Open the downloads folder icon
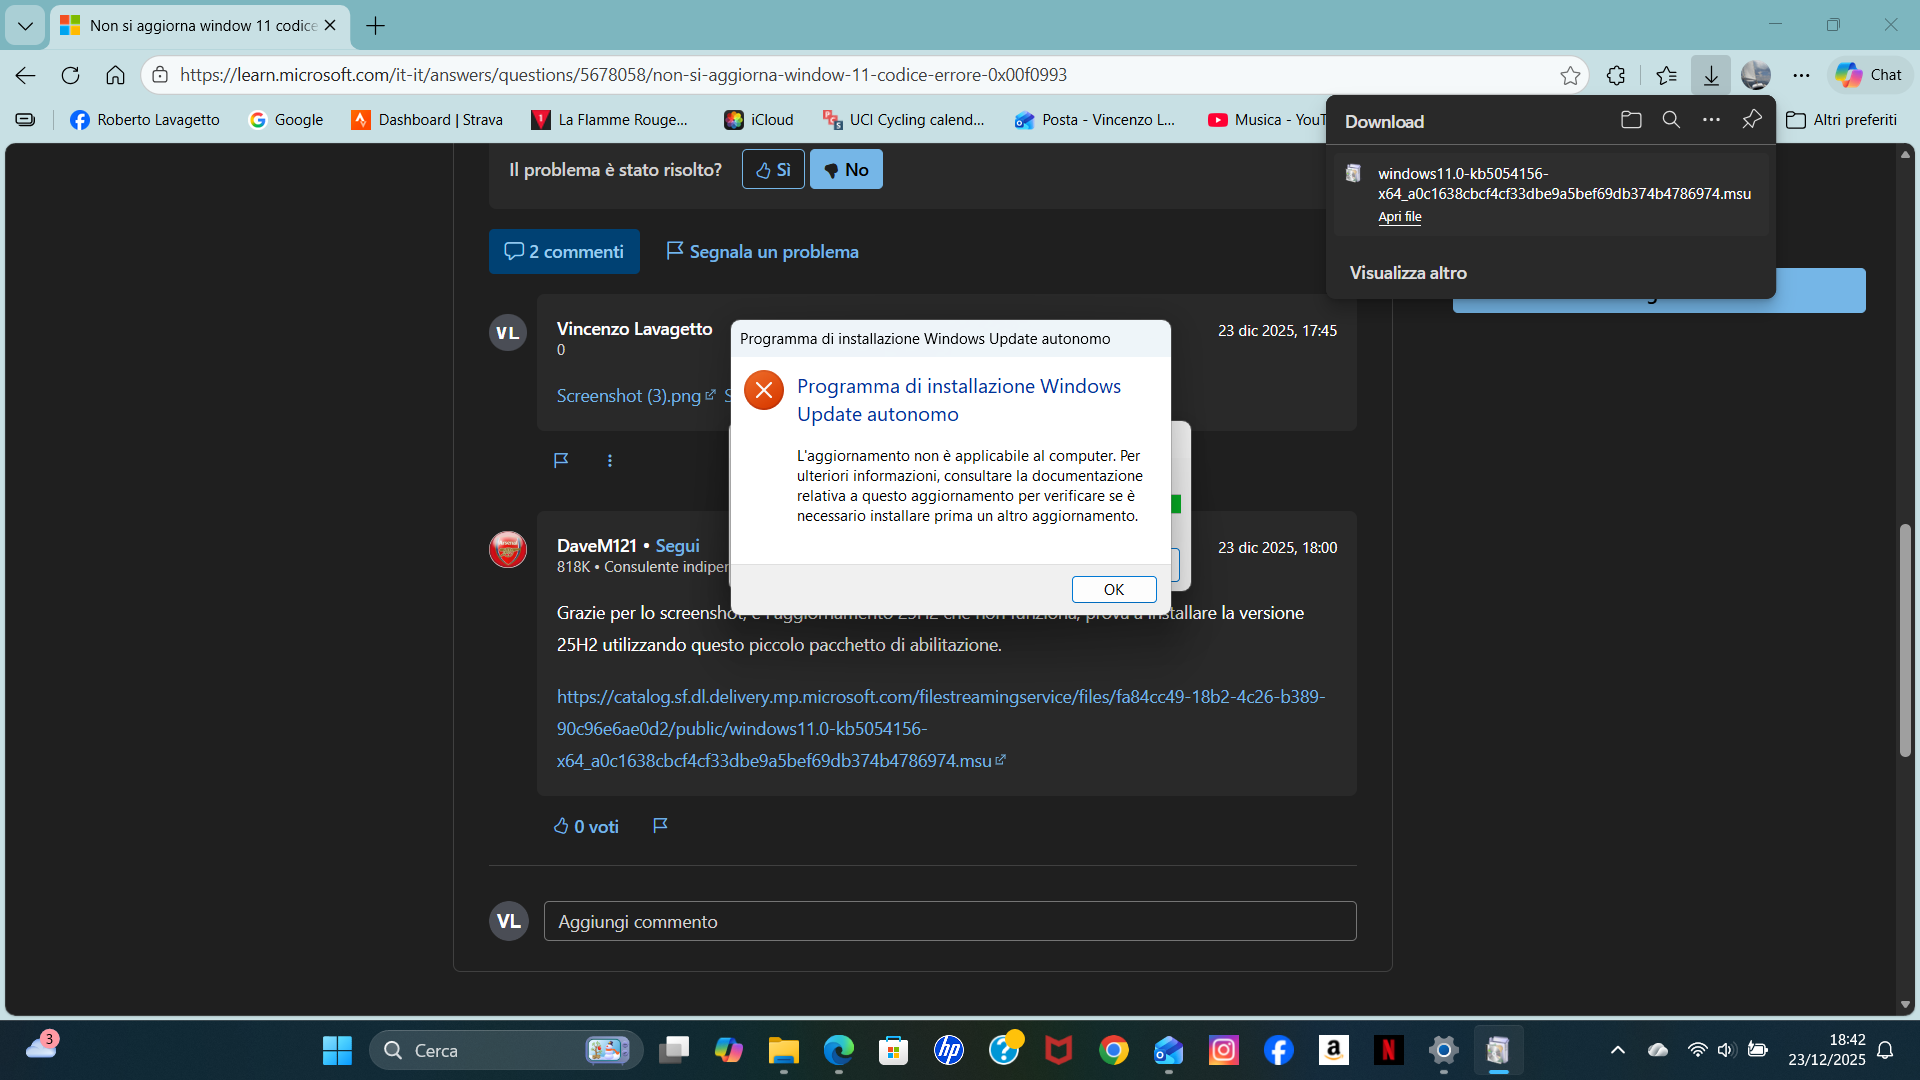 pyautogui.click(x=1631, y=120)
